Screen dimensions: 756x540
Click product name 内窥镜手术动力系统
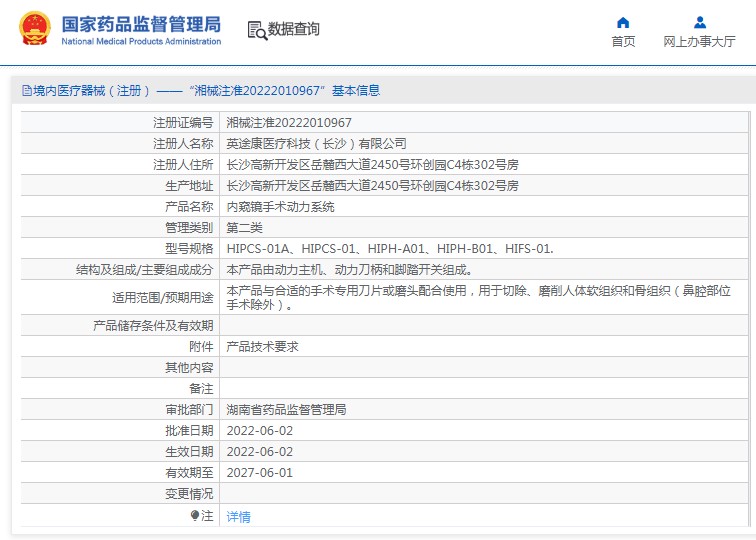pyautogui.click(x=280, y=207)
